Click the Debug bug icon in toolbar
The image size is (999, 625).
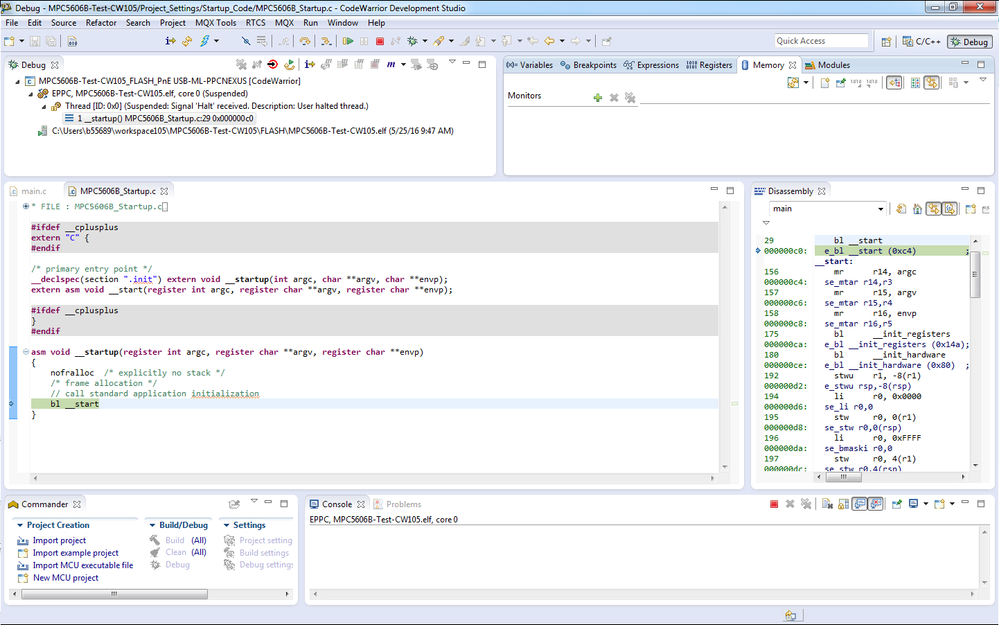[412, 41]
